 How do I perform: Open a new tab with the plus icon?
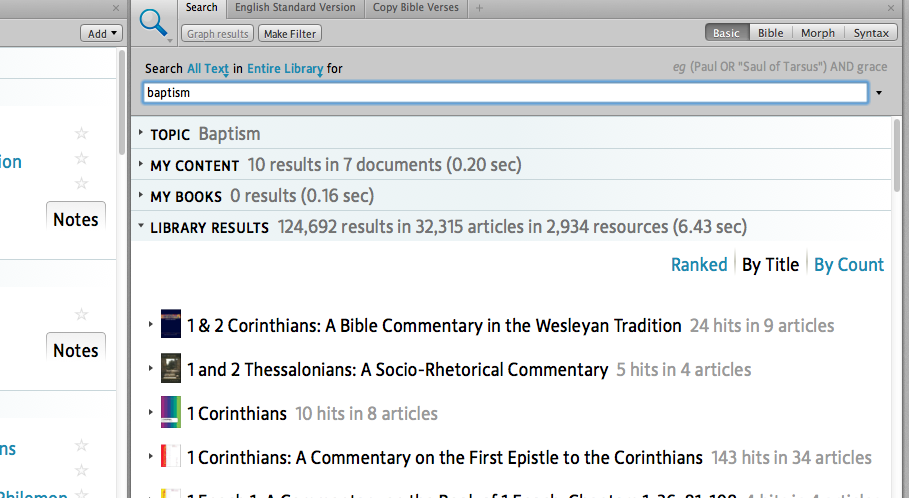click(x=480, y=8)
